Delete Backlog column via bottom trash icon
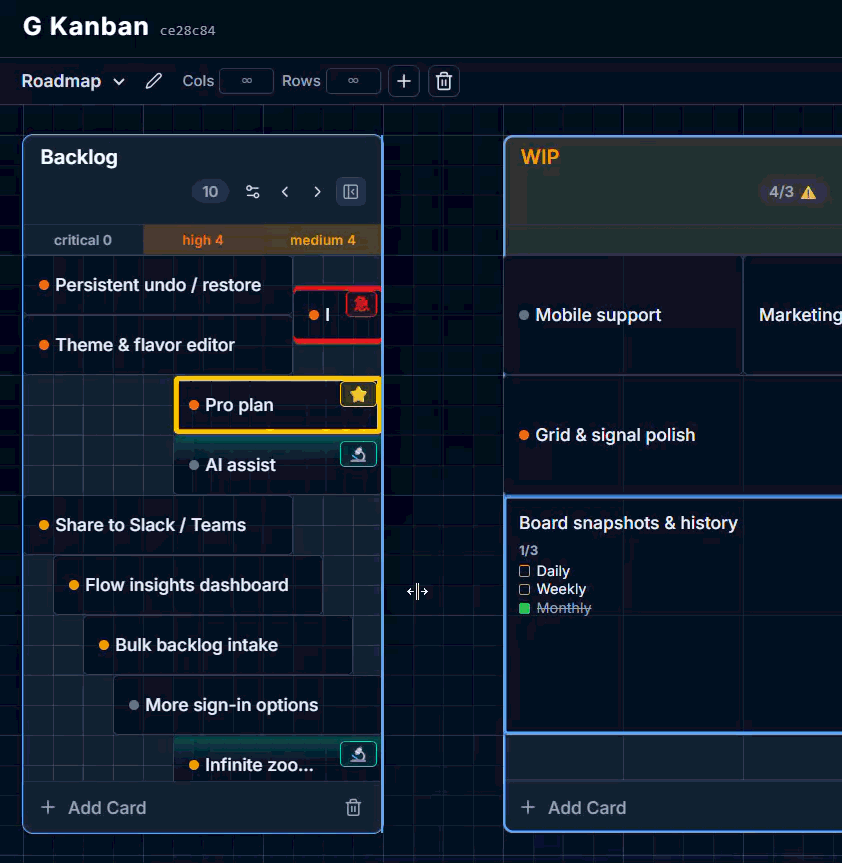The width and height of the screenshot is (842, 866). (x=353, y=807)
